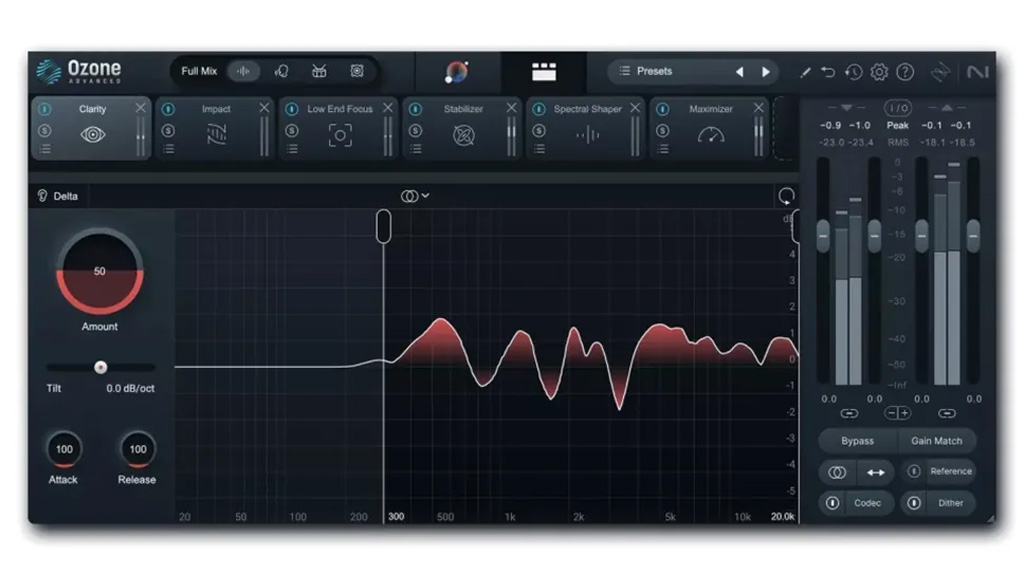Select the vocal target icon

281,71
